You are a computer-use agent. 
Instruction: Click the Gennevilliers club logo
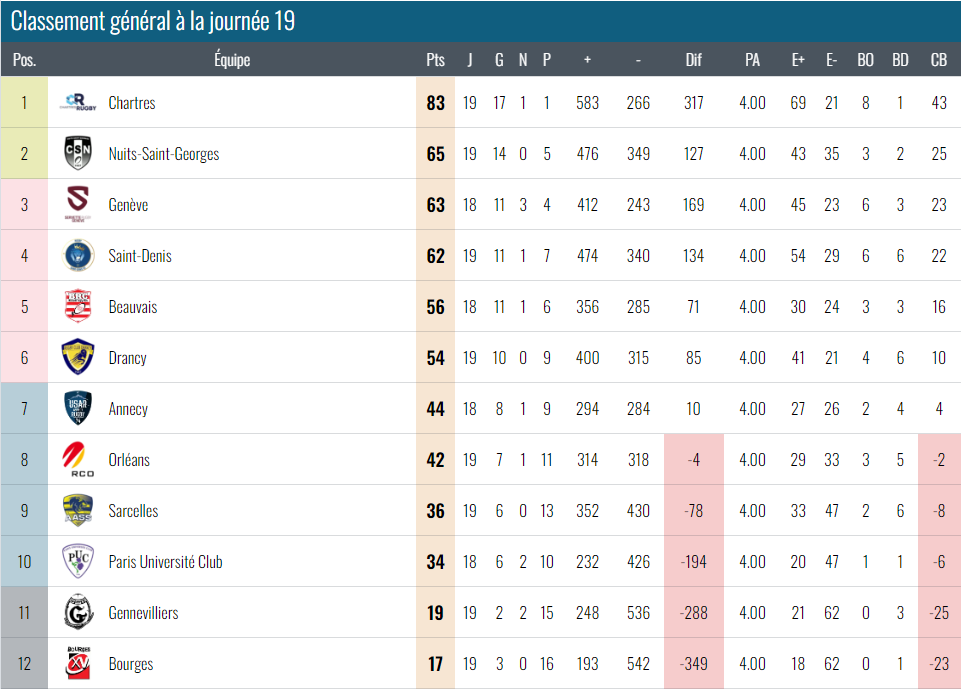pyautogui.click(x=78, y=612)
